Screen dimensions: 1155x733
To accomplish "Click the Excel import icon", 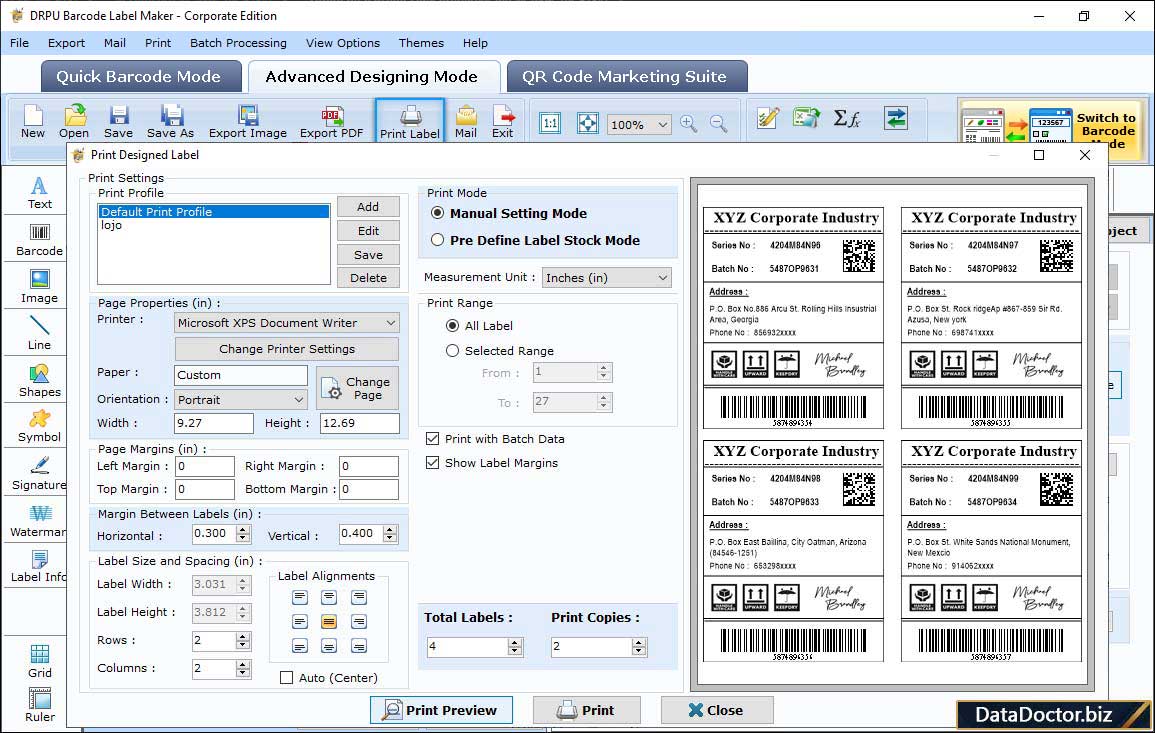I will (x=807, y=118).
